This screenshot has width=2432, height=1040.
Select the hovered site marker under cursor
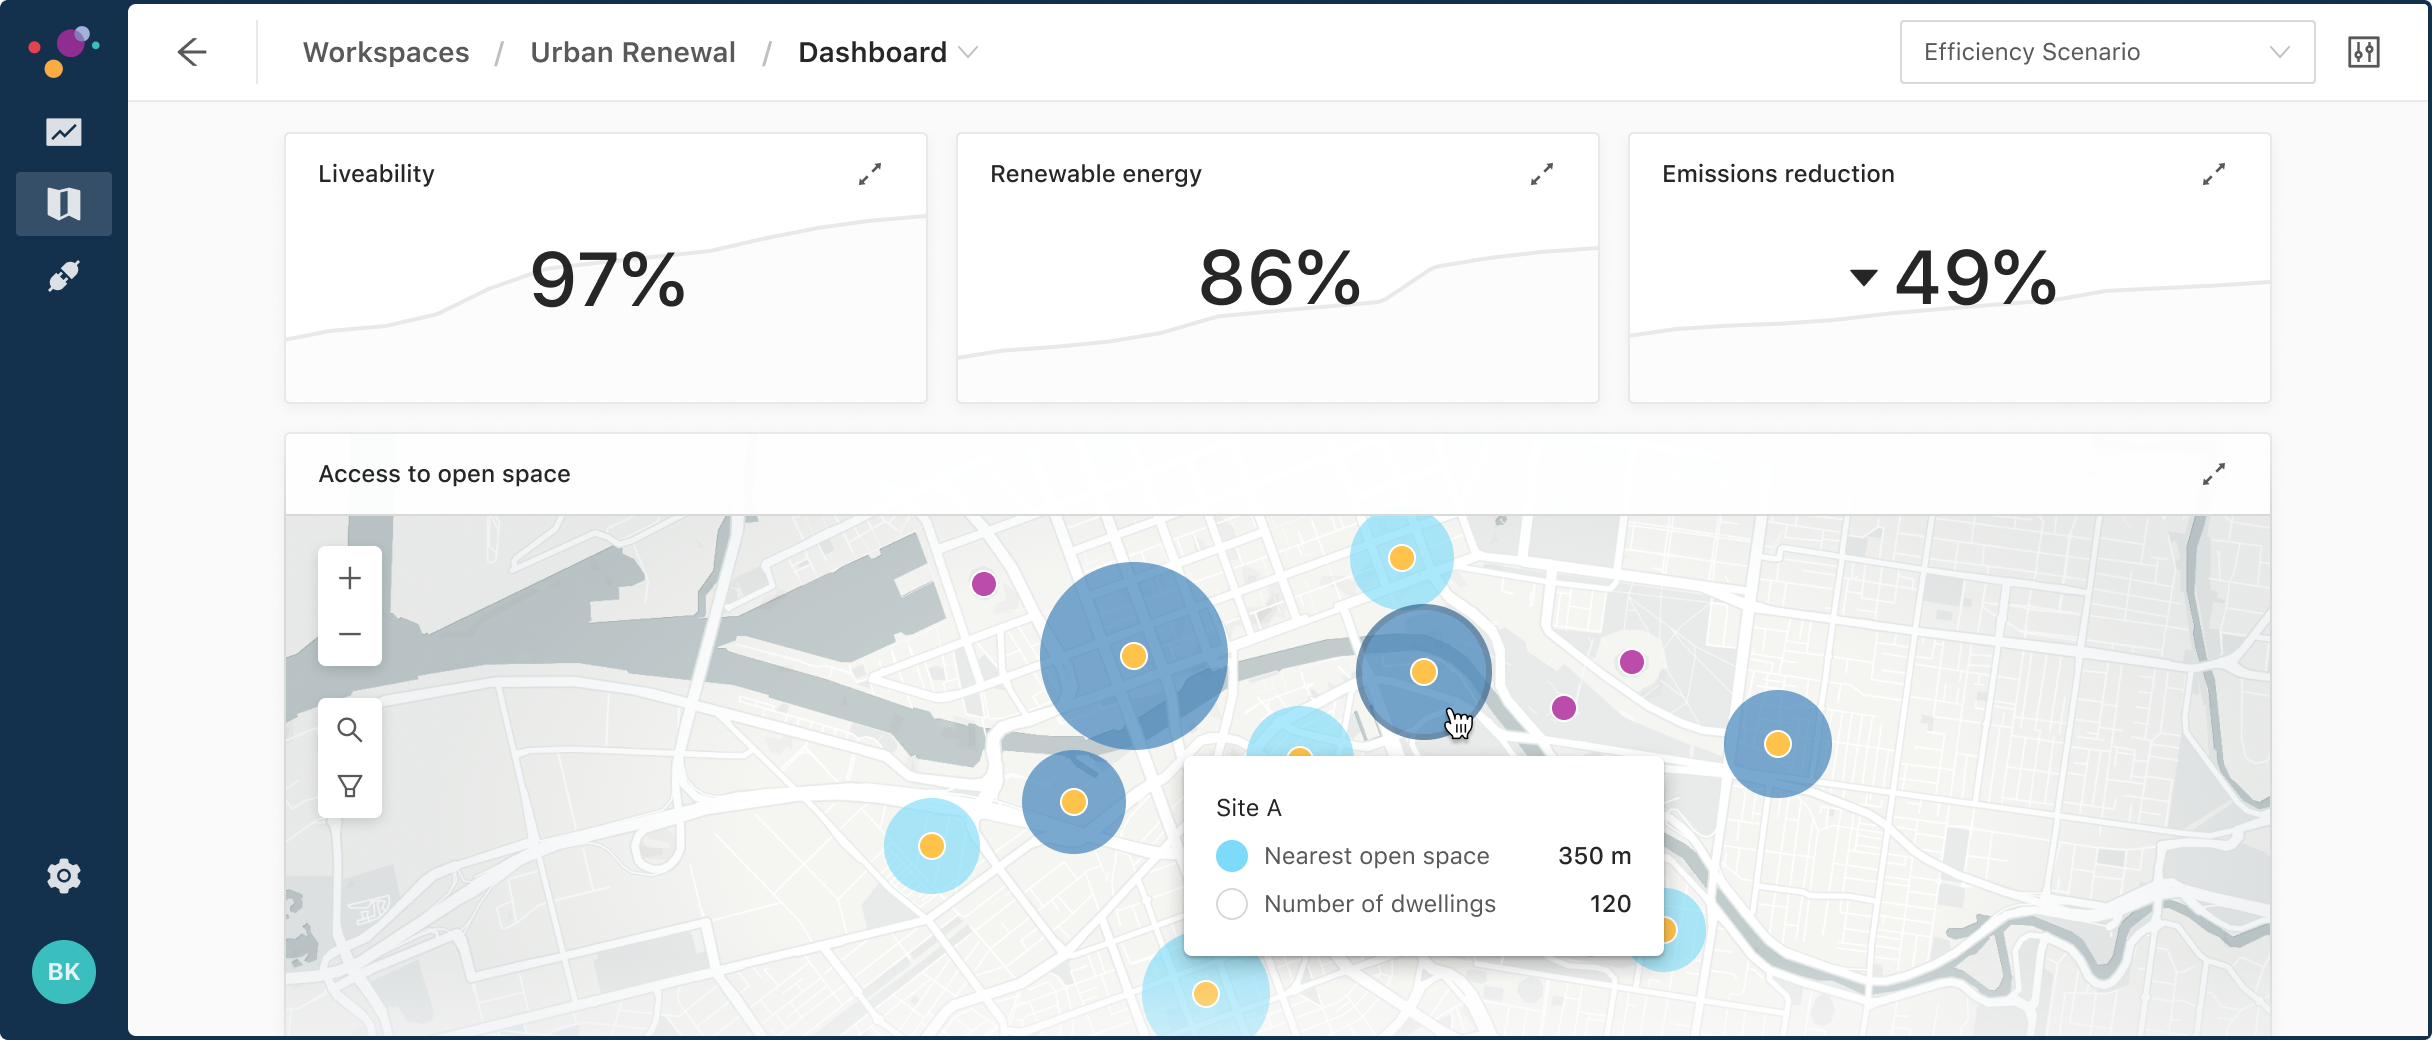1424,672
